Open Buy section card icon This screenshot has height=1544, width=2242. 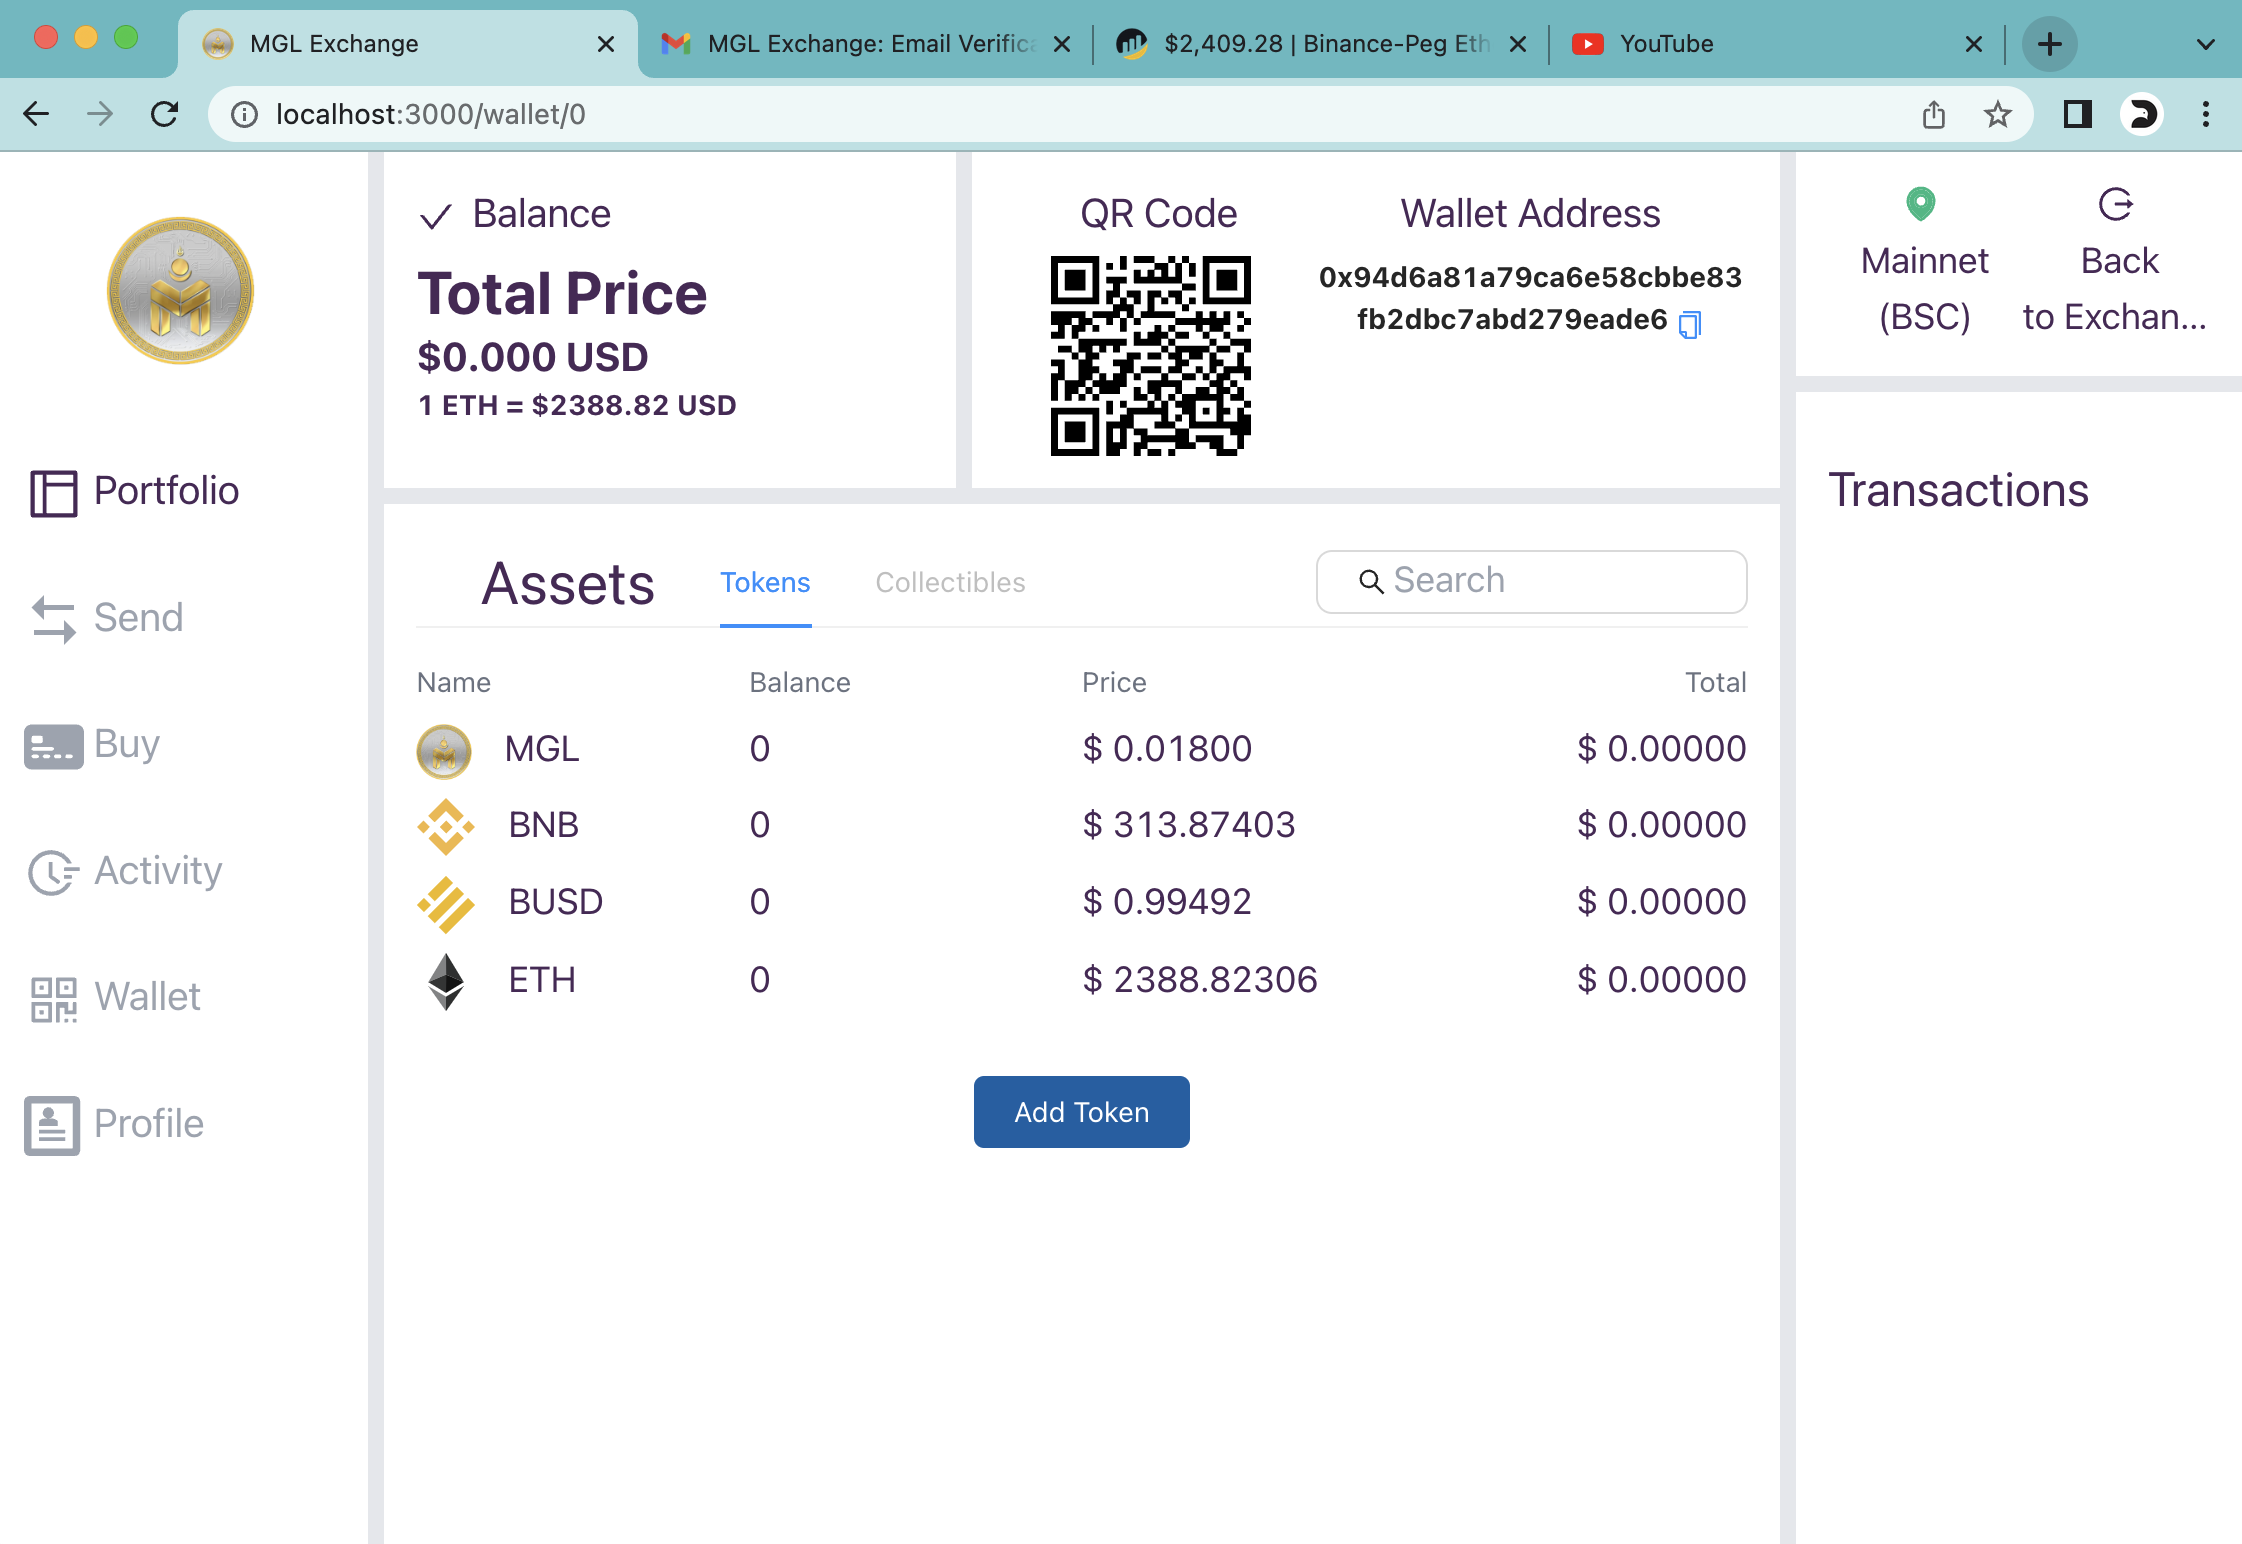[53, 746]
